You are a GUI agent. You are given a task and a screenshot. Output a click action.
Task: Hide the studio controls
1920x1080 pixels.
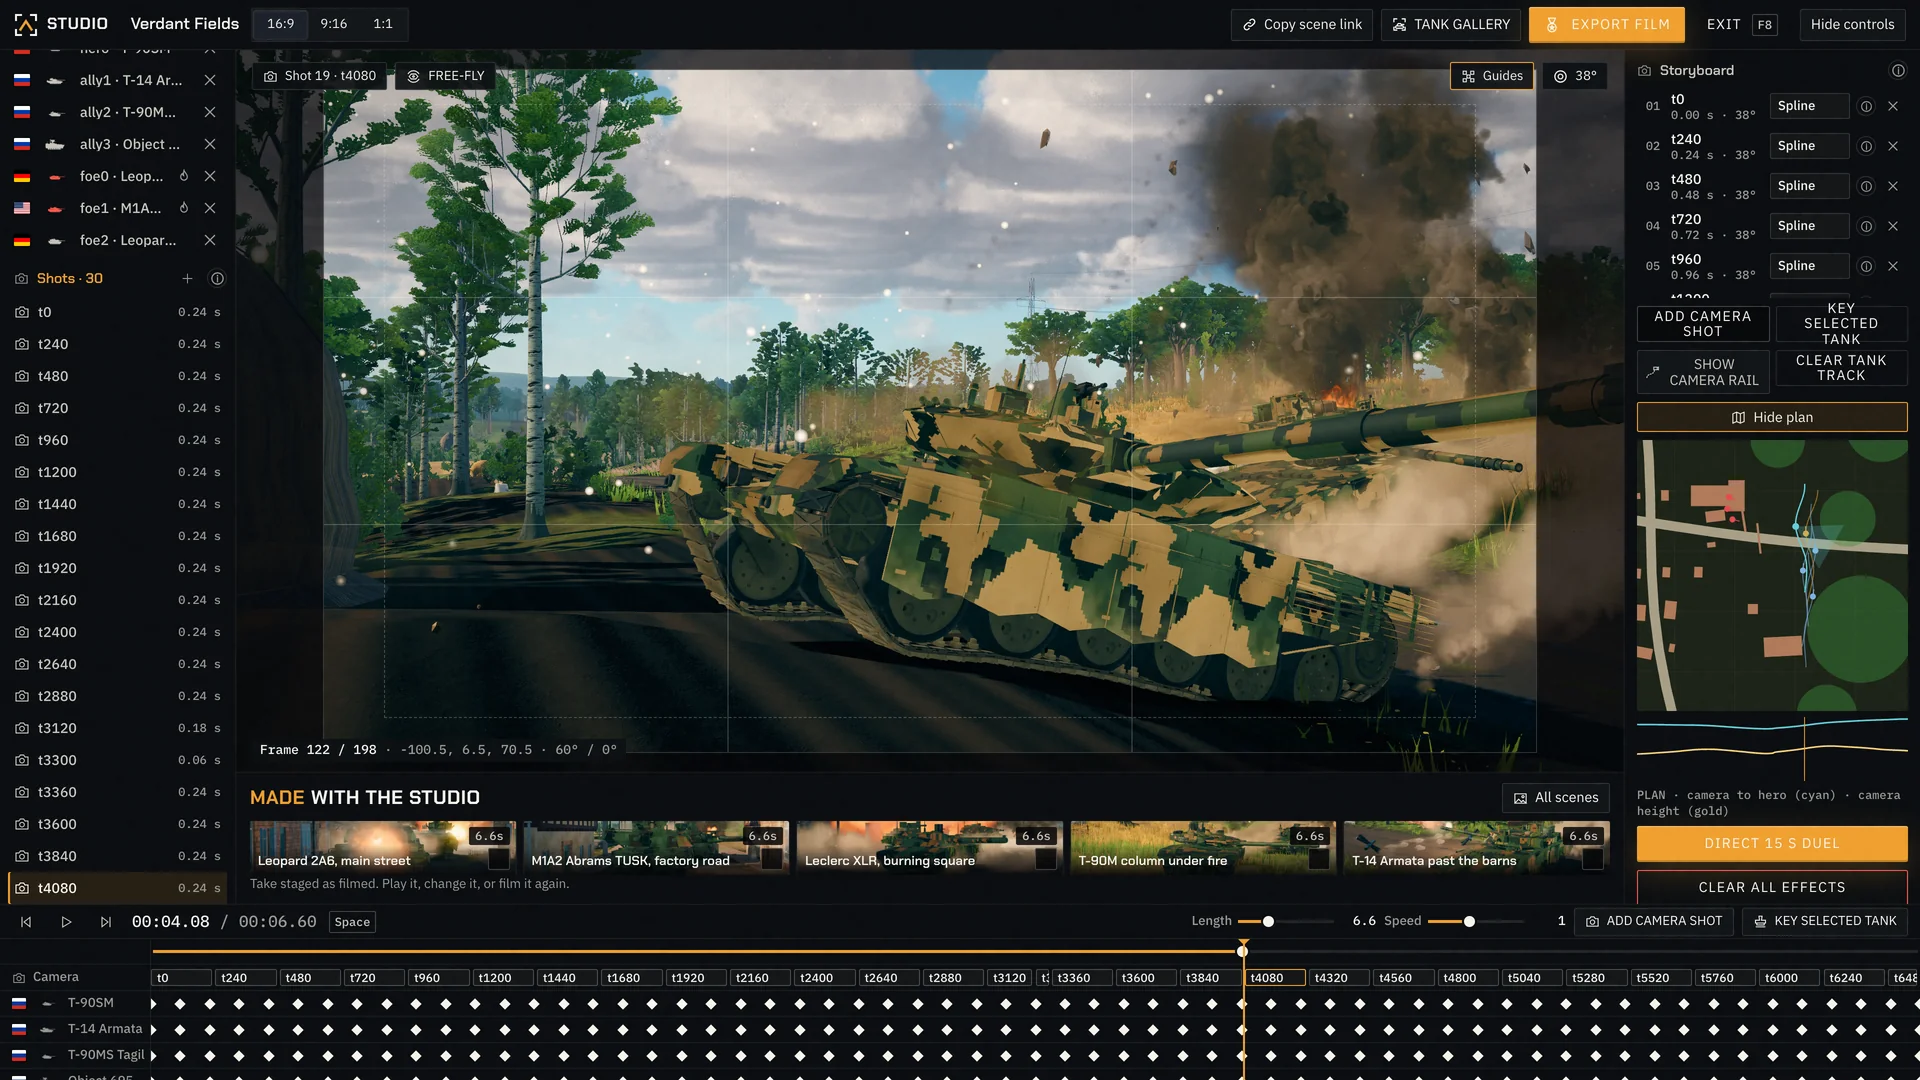[x=1852, y=24]
